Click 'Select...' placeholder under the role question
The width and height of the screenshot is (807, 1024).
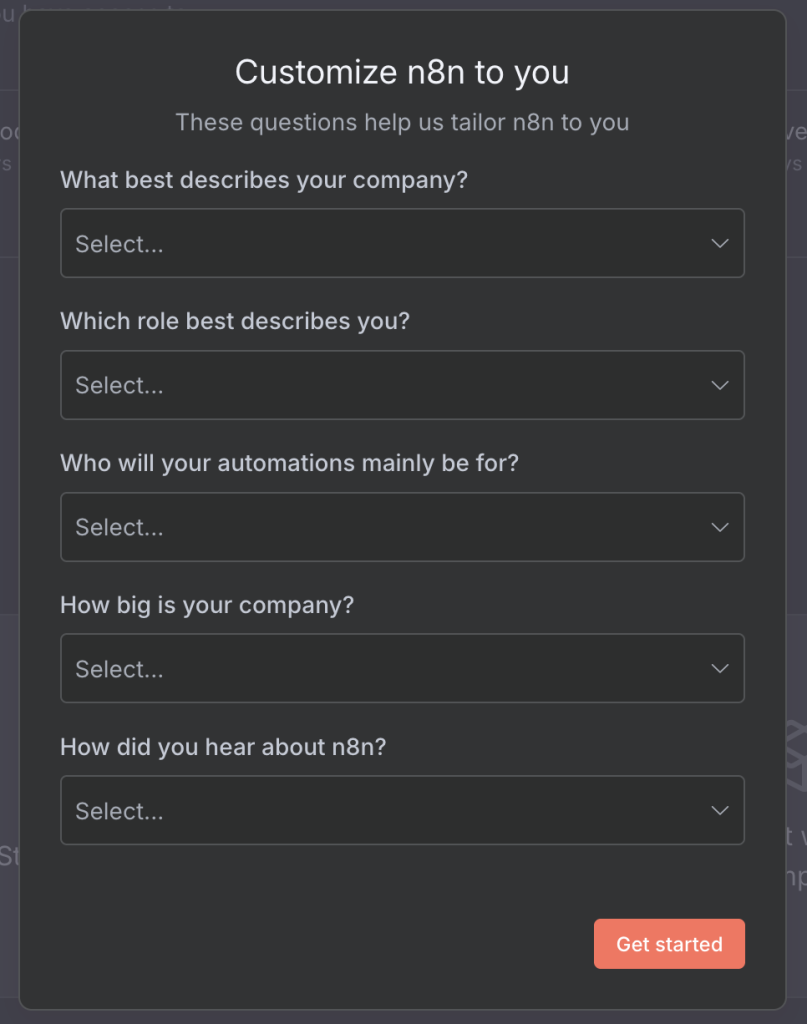coord(119,386)
